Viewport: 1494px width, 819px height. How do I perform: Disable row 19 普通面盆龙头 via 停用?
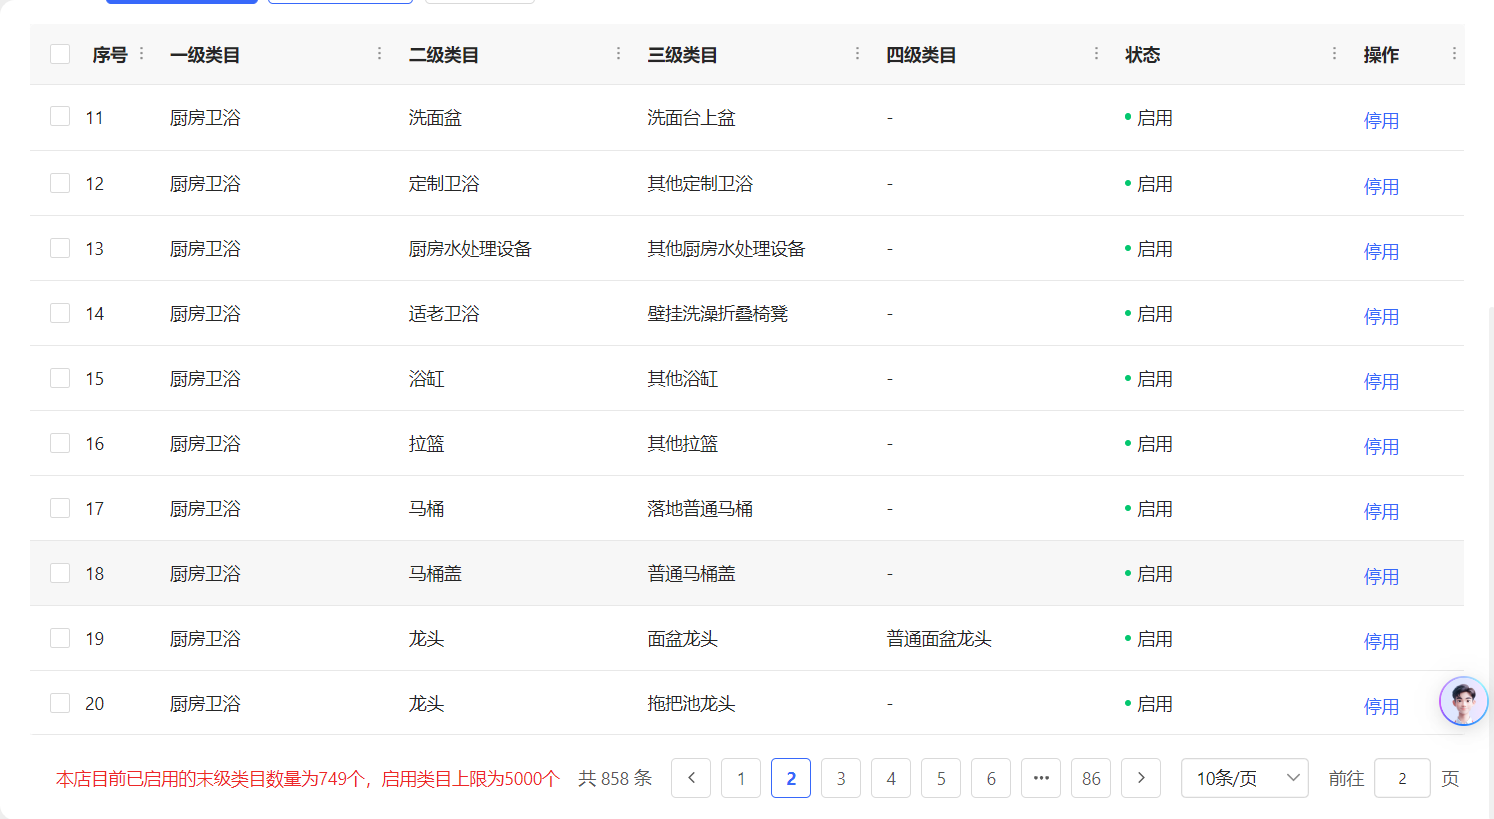point(1381,641)
